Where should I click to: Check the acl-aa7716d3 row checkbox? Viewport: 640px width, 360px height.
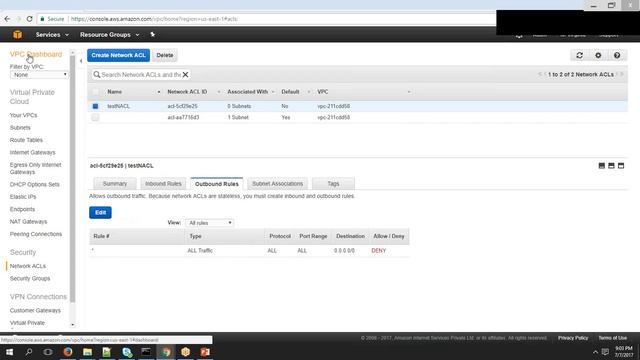click(95, 118)
